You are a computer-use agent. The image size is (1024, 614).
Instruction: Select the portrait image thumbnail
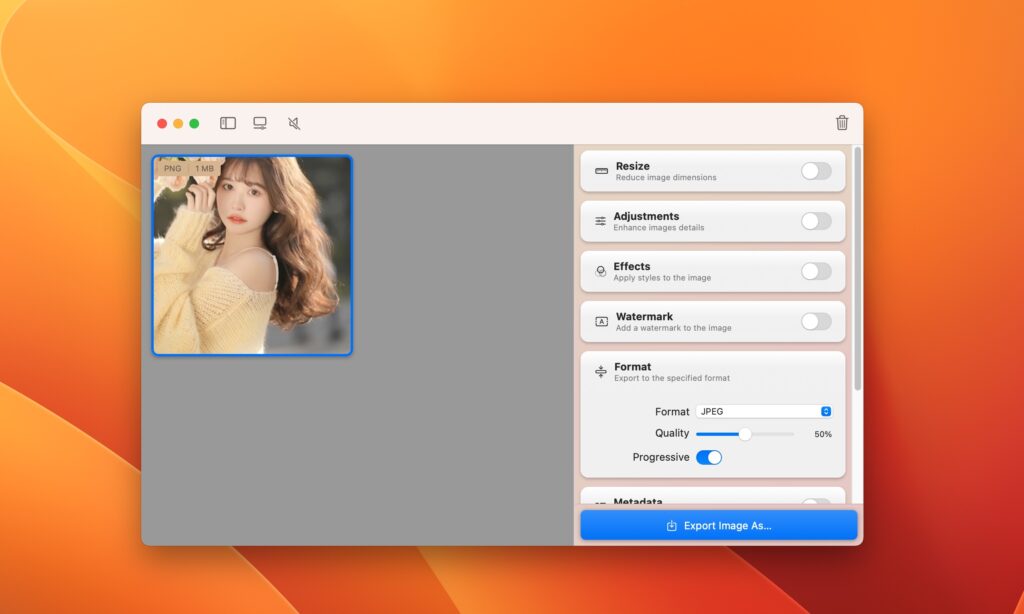(251, 255)
